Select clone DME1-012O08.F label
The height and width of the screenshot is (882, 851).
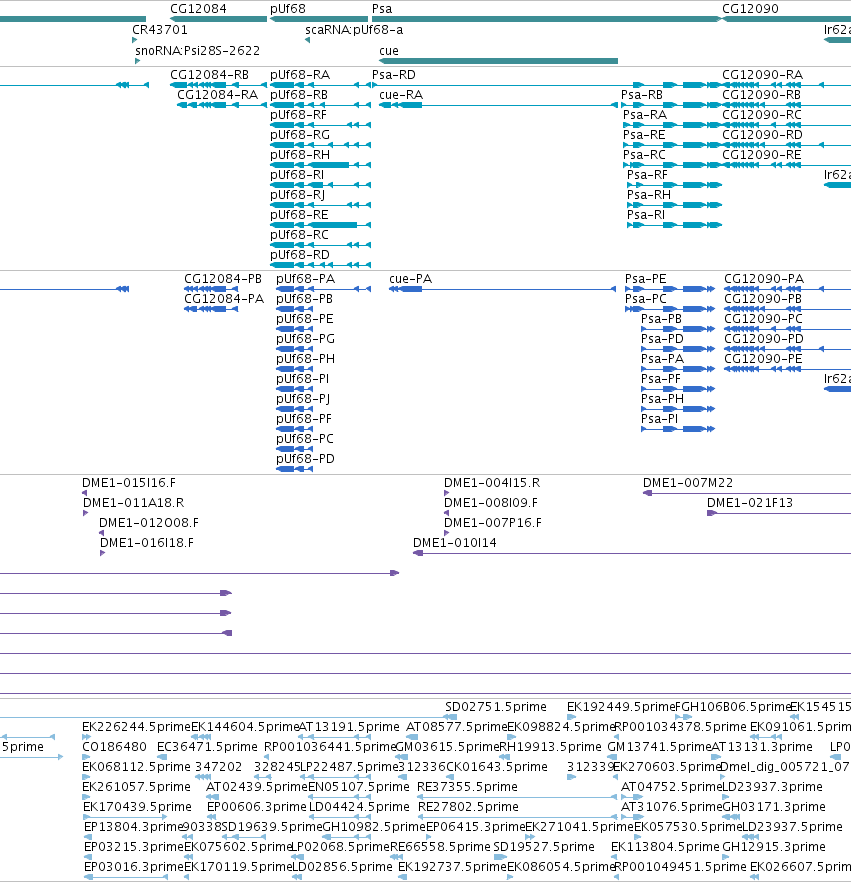point(149,523)
